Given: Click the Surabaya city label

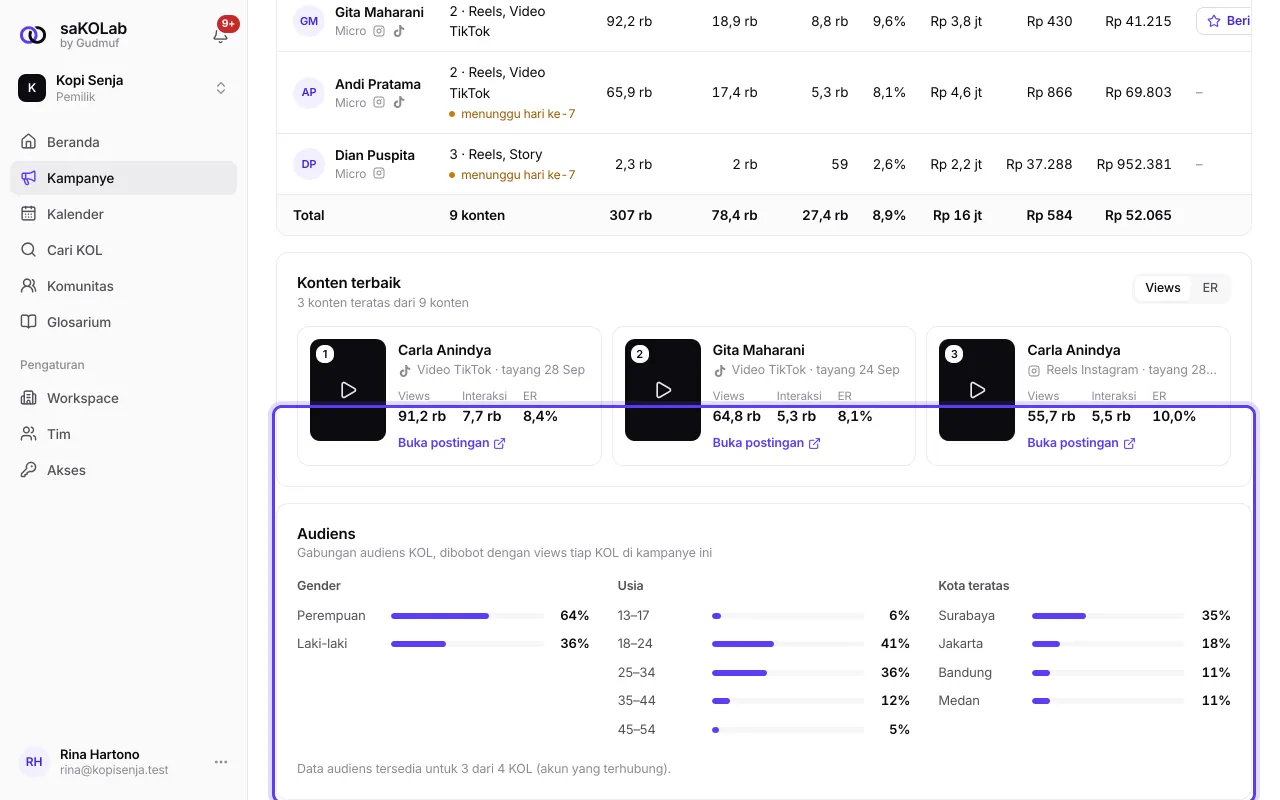Looking at the screenshot, I should 967,616.
